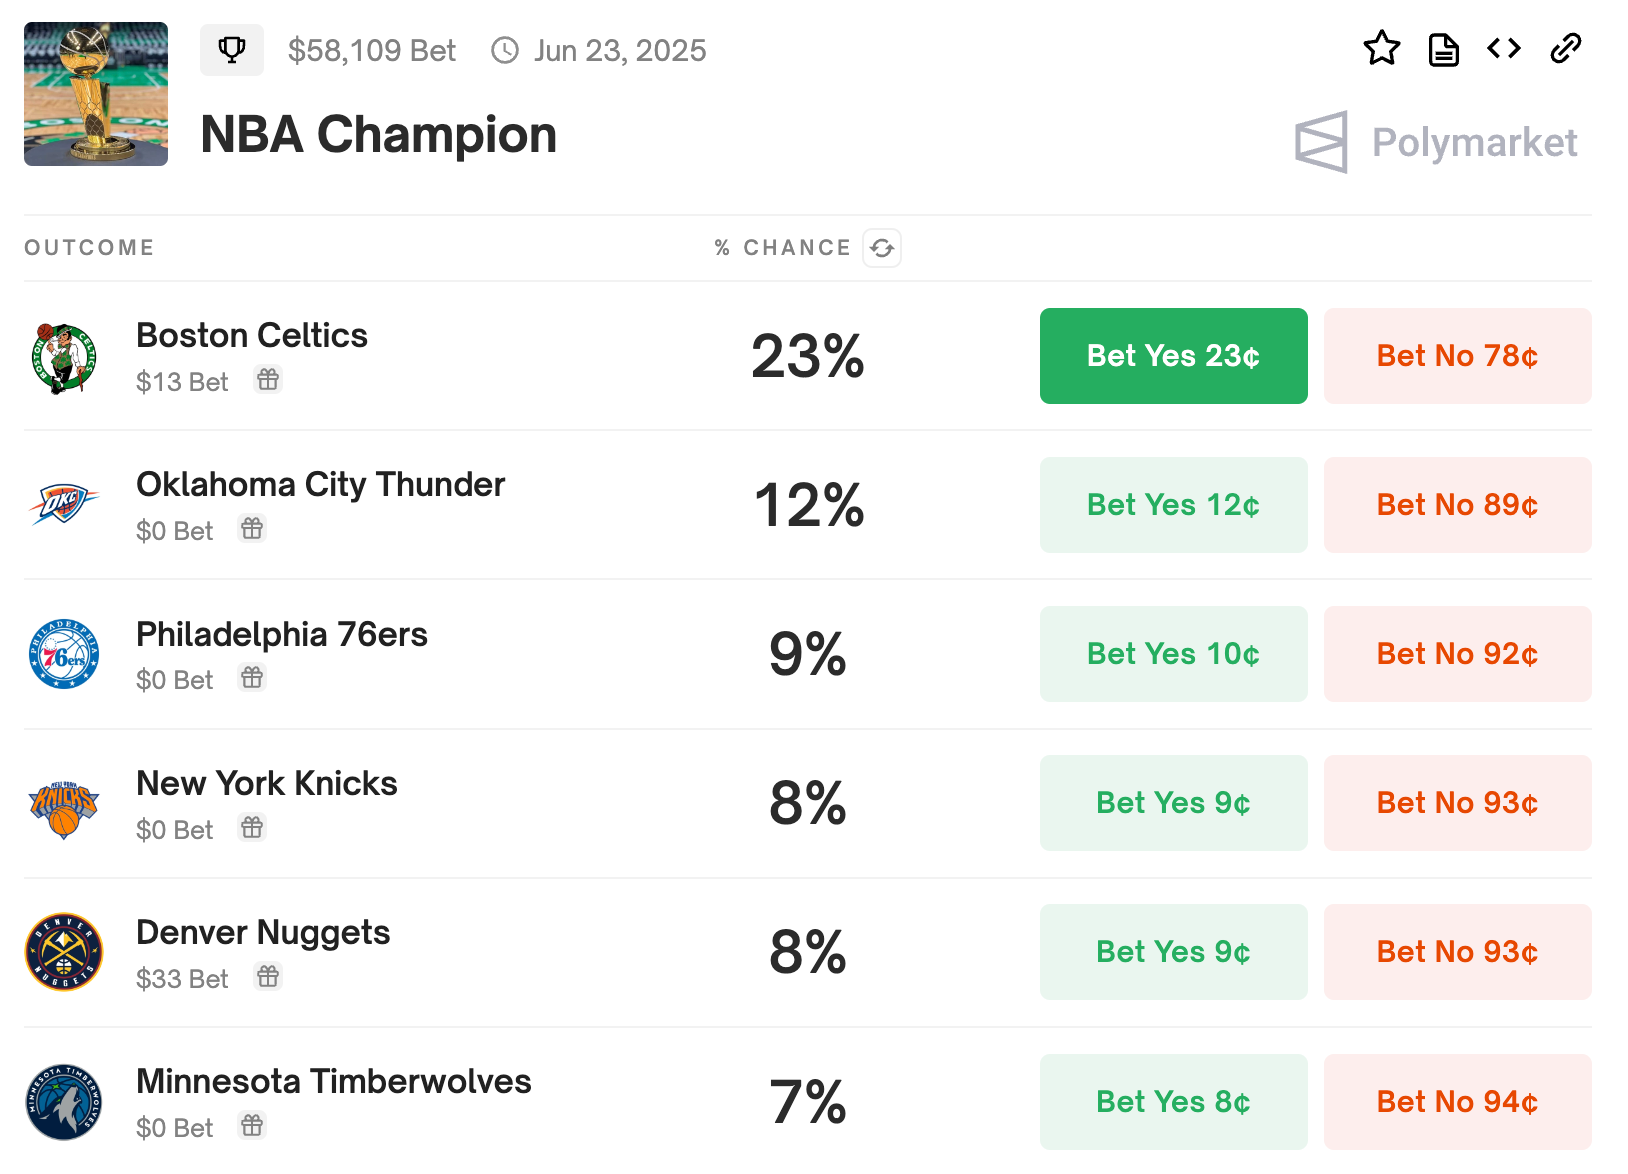1628x1174 pixels.
Task: Click the gift icon under Oklahoma City Thunder
Action: 252,529
